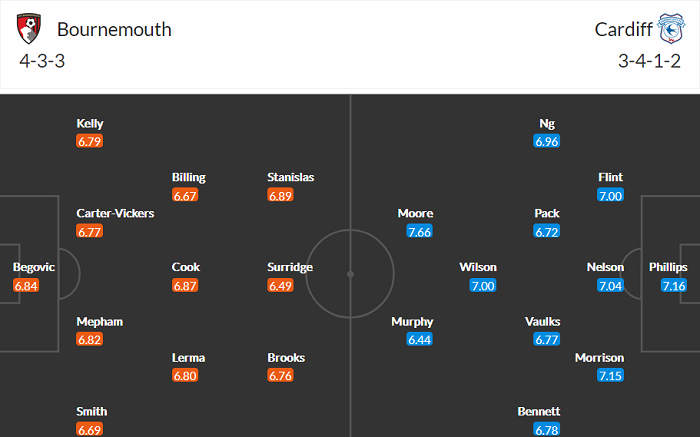Image resolution: width=700 pixels, height=437 pixels.
Task: Click the Bournemouth club crest icon
Action: [x=30, y=30]
